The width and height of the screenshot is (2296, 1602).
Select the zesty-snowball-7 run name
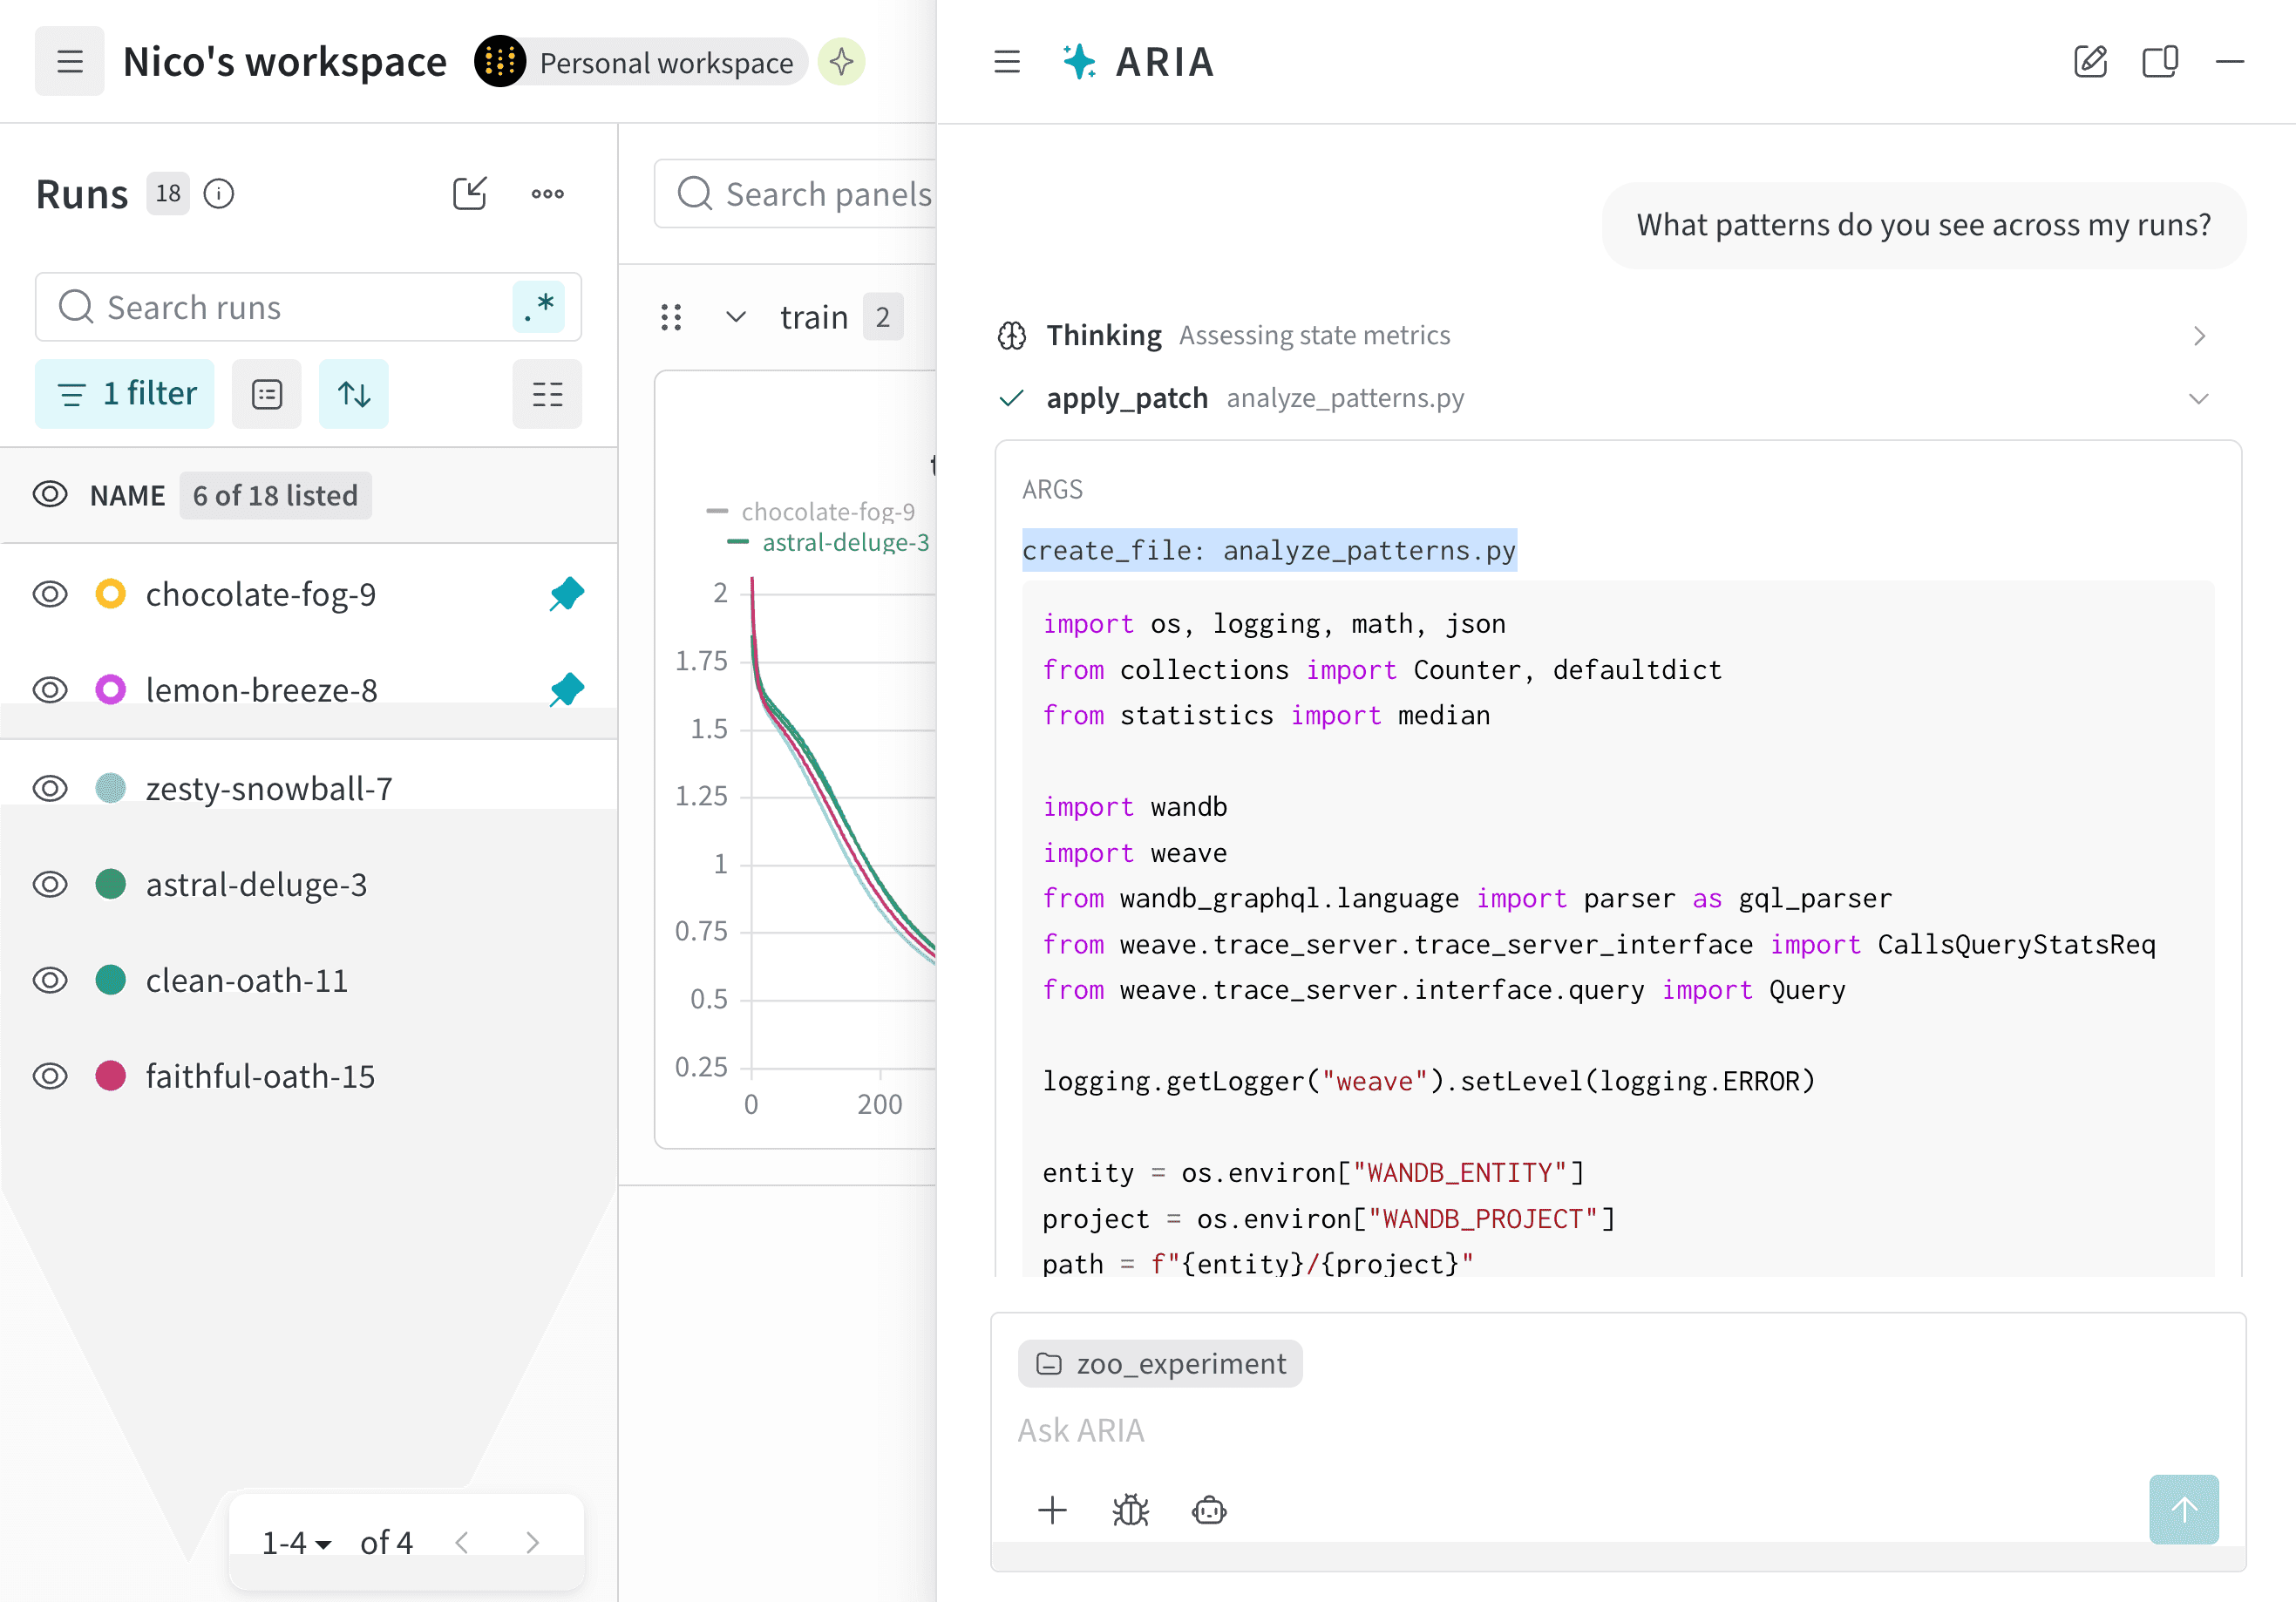click(269, 788)
